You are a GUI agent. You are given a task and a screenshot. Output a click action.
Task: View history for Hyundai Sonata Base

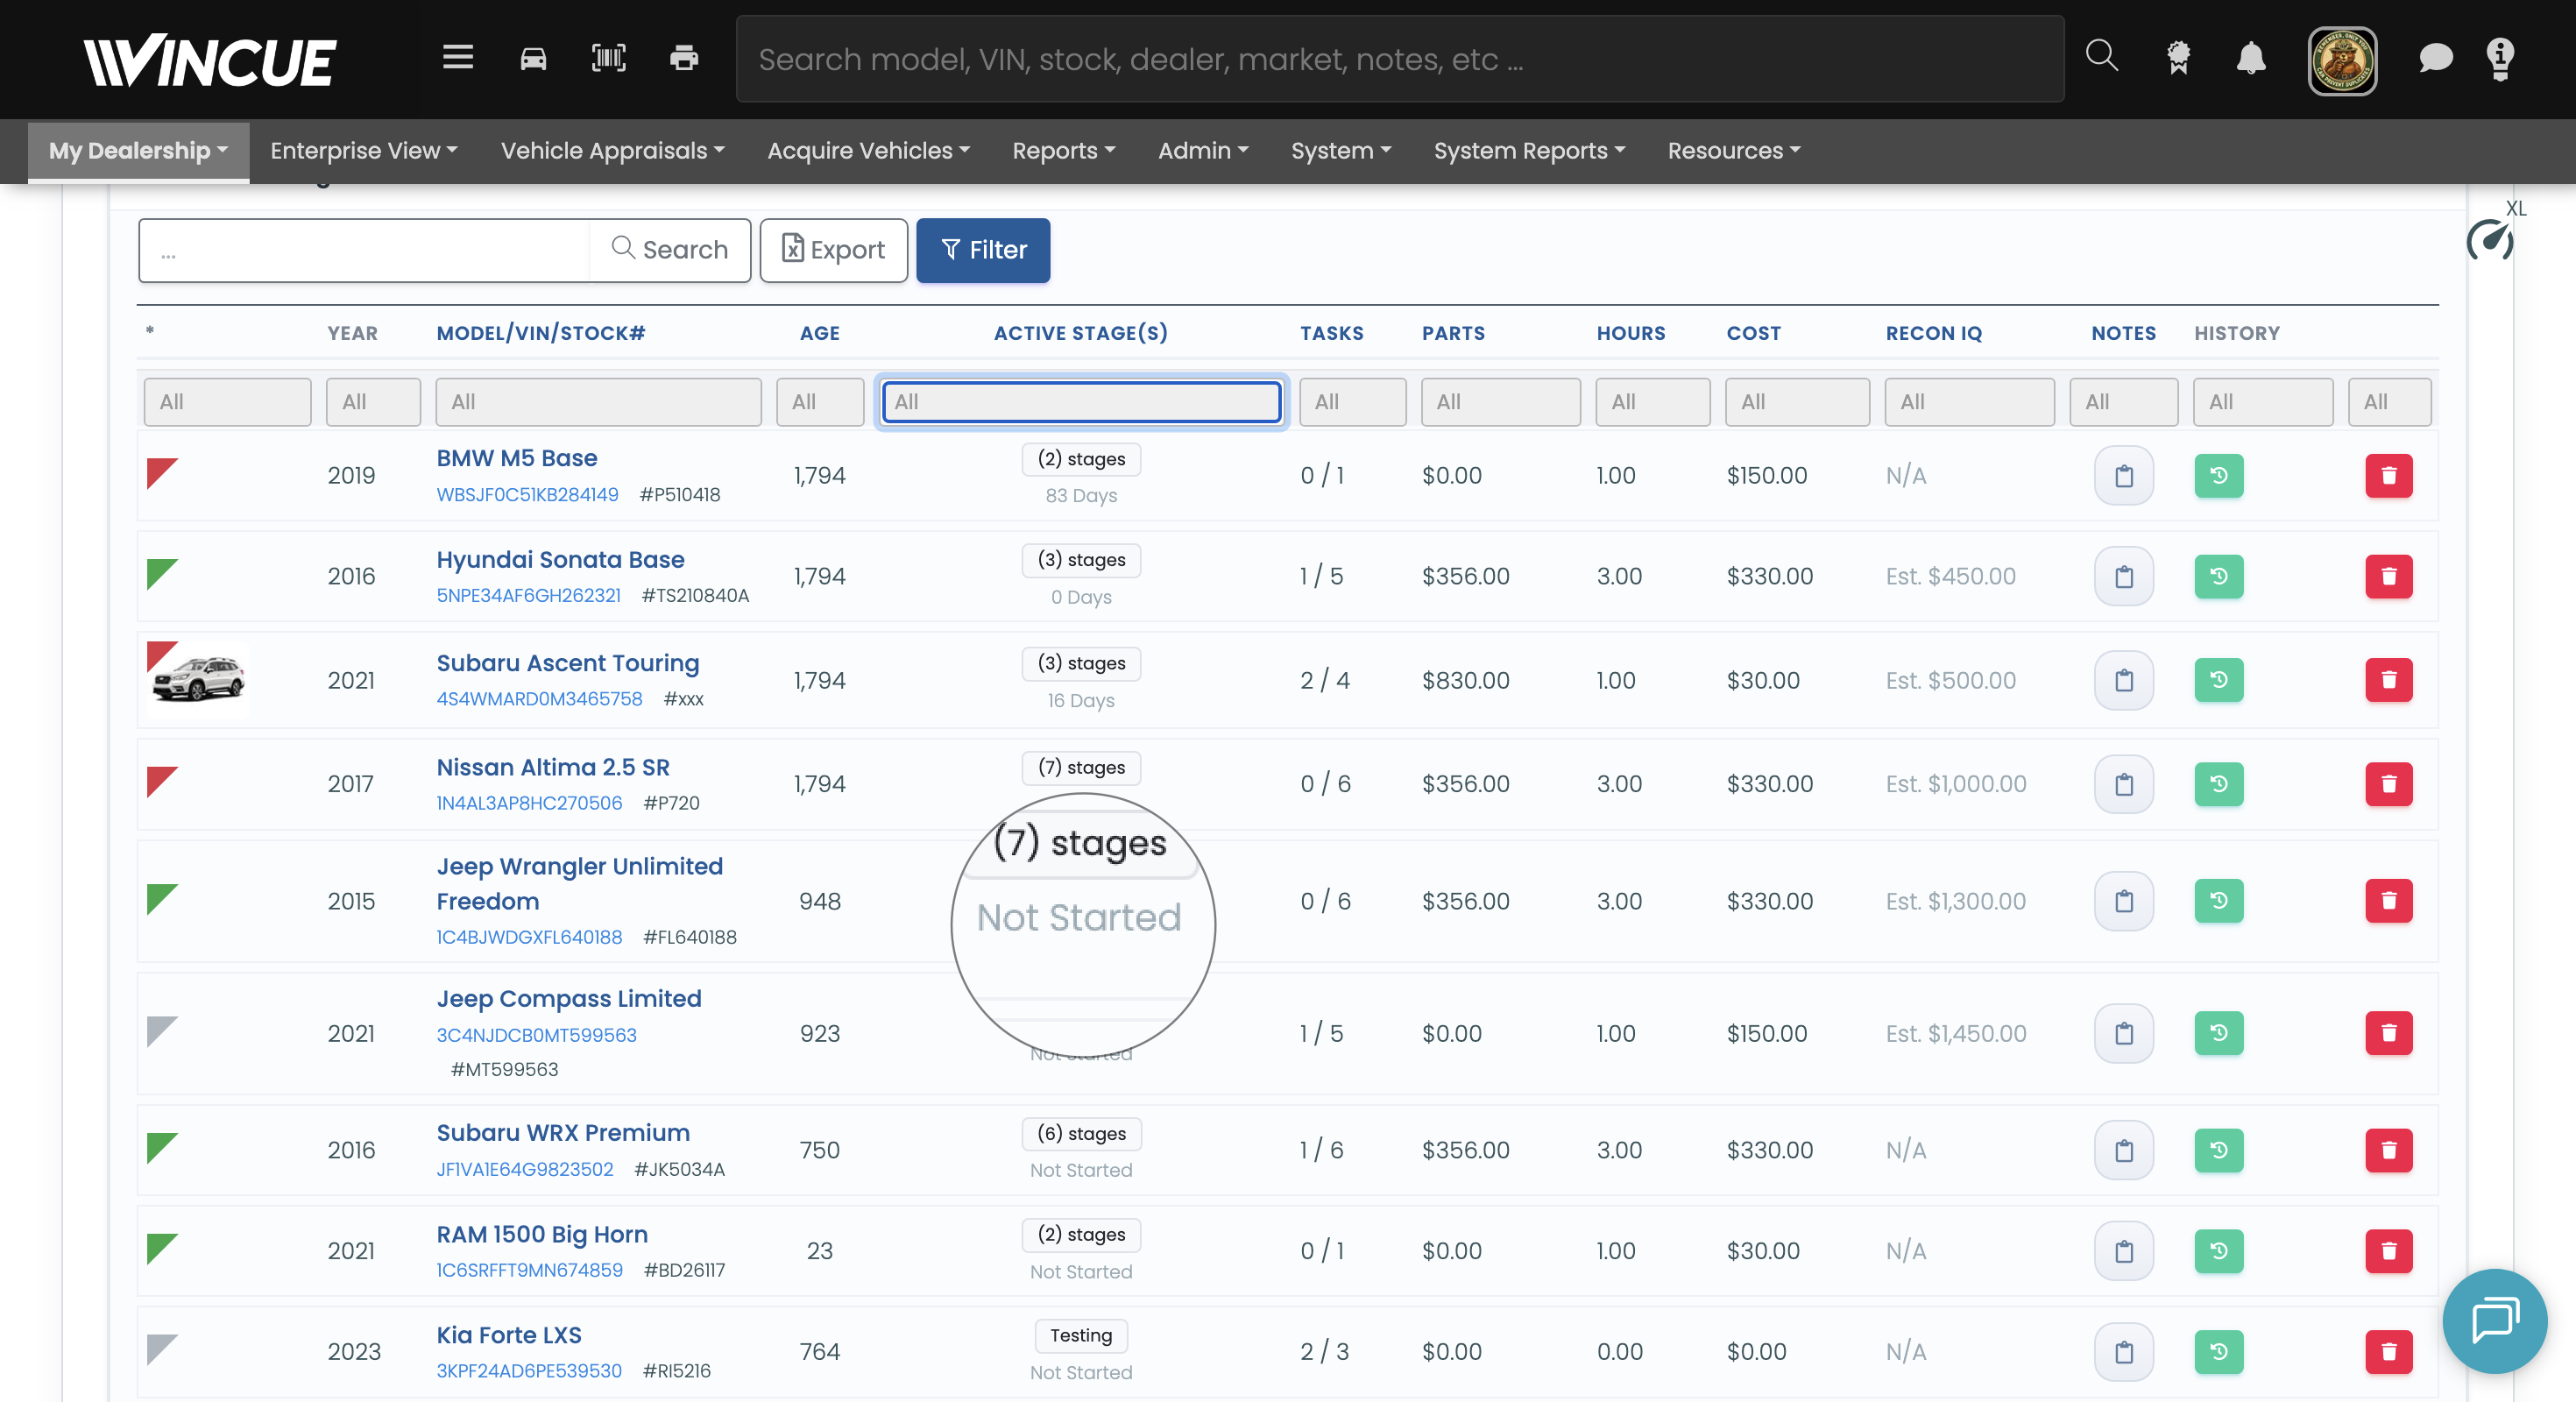2218,576
